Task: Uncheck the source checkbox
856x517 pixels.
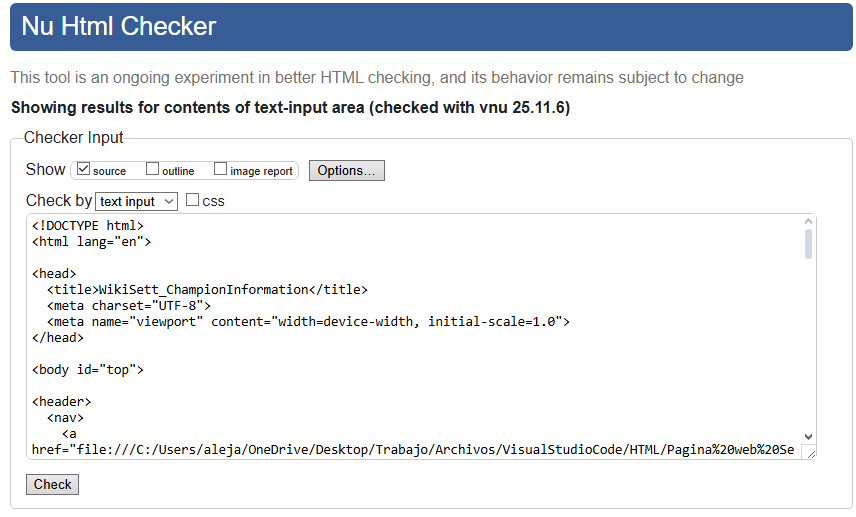Action: (84, 169)
